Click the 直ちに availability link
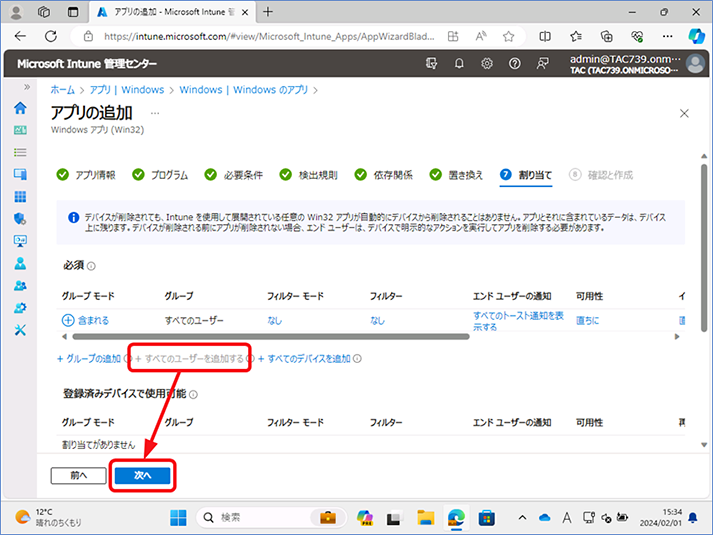 click(x=587, y=321)
